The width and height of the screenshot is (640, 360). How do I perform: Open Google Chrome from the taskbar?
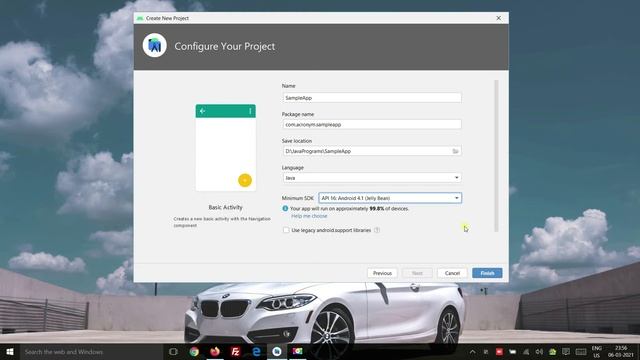click(x=194, y=351)
